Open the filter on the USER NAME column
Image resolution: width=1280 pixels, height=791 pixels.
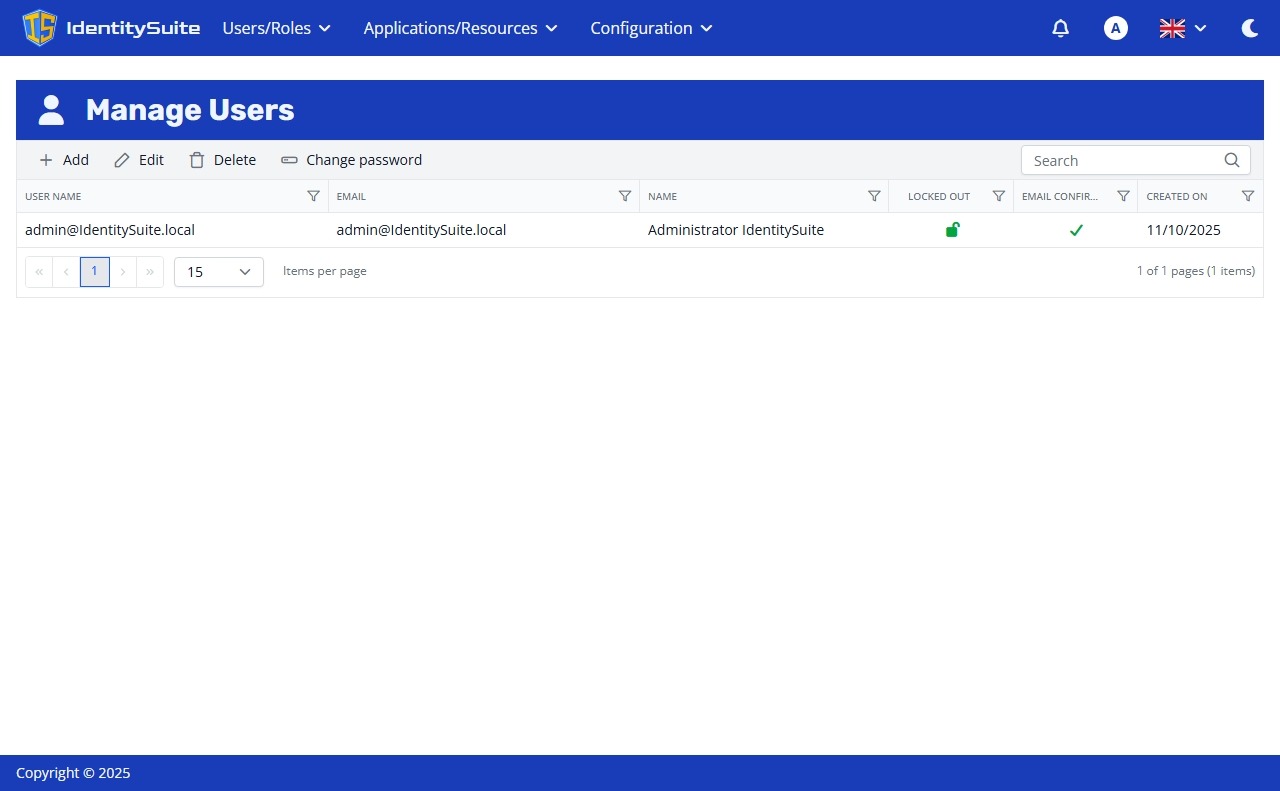[314, 196]
